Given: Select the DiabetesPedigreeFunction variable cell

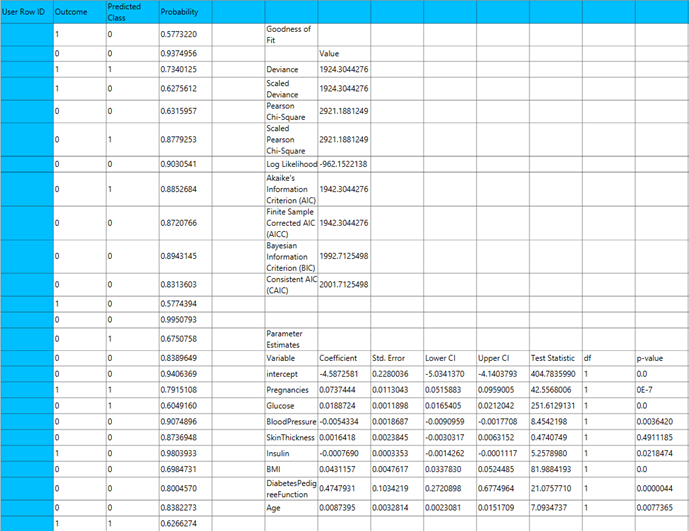Looking at the screenshot, I should [x=291, y=488].
